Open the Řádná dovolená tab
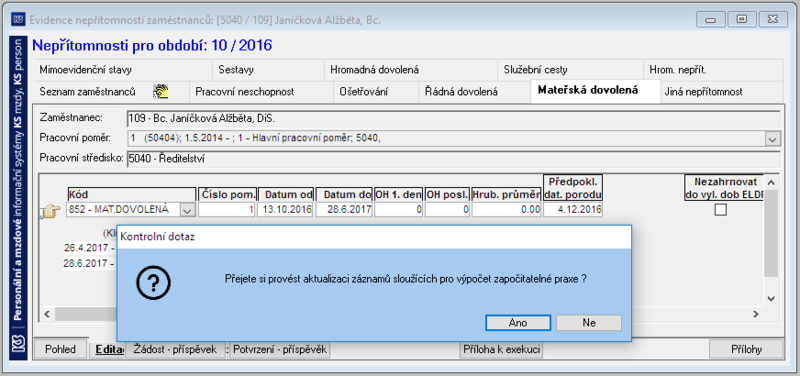This screenshot has width=800, height=376. pyautogui.click(x=461, y=92)
